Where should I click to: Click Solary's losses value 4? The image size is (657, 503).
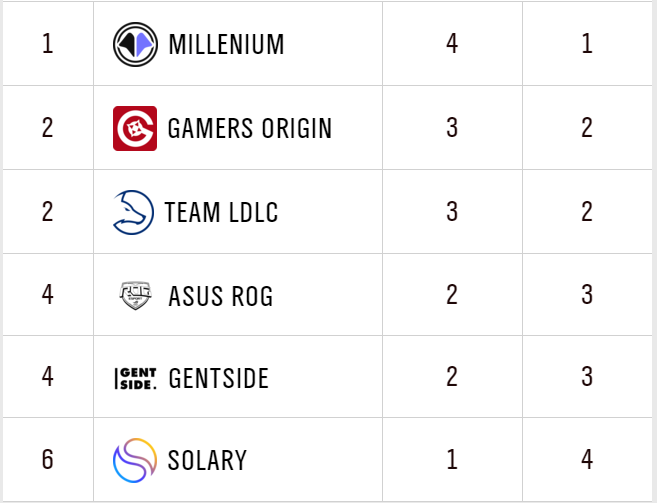tap(587, 460)
